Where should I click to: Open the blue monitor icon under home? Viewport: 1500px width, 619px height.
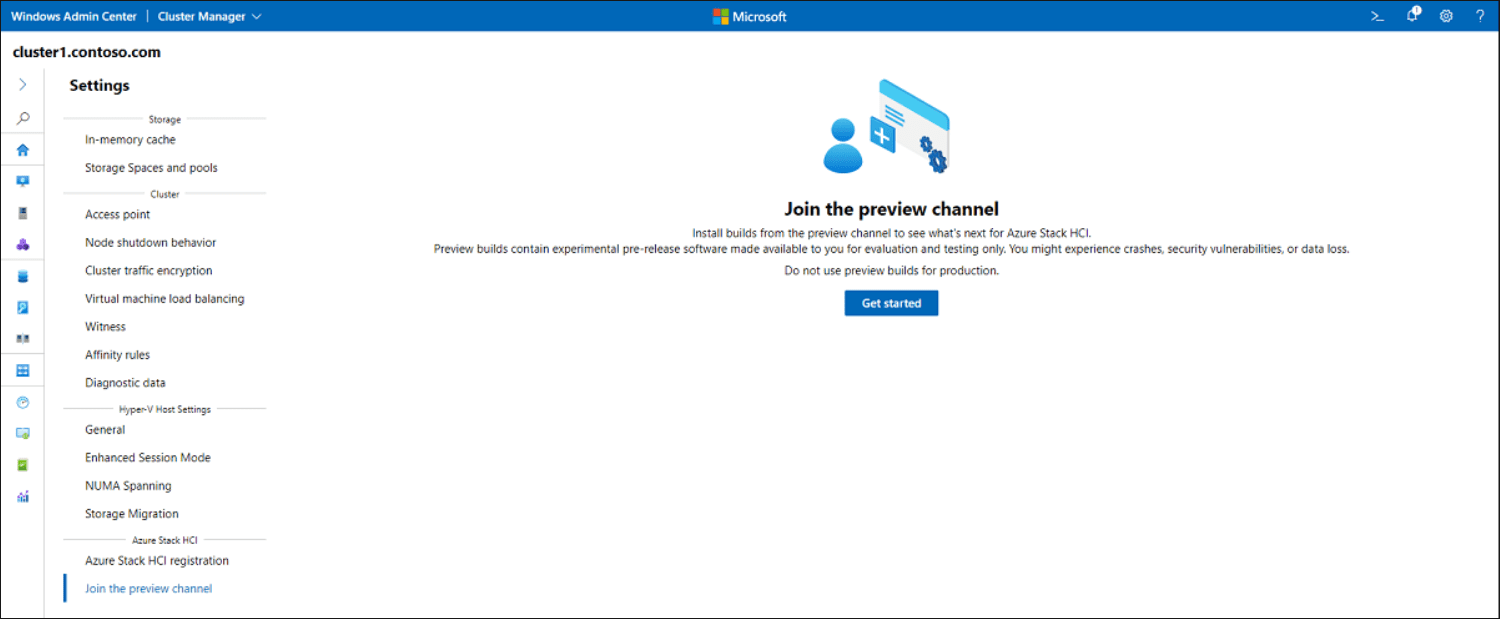click(x=22, y=181)
